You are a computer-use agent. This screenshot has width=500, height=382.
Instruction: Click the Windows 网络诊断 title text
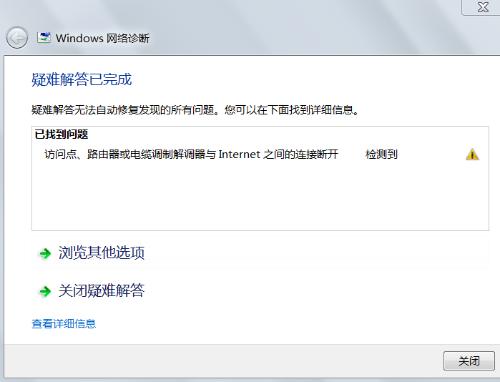(102, 38)
